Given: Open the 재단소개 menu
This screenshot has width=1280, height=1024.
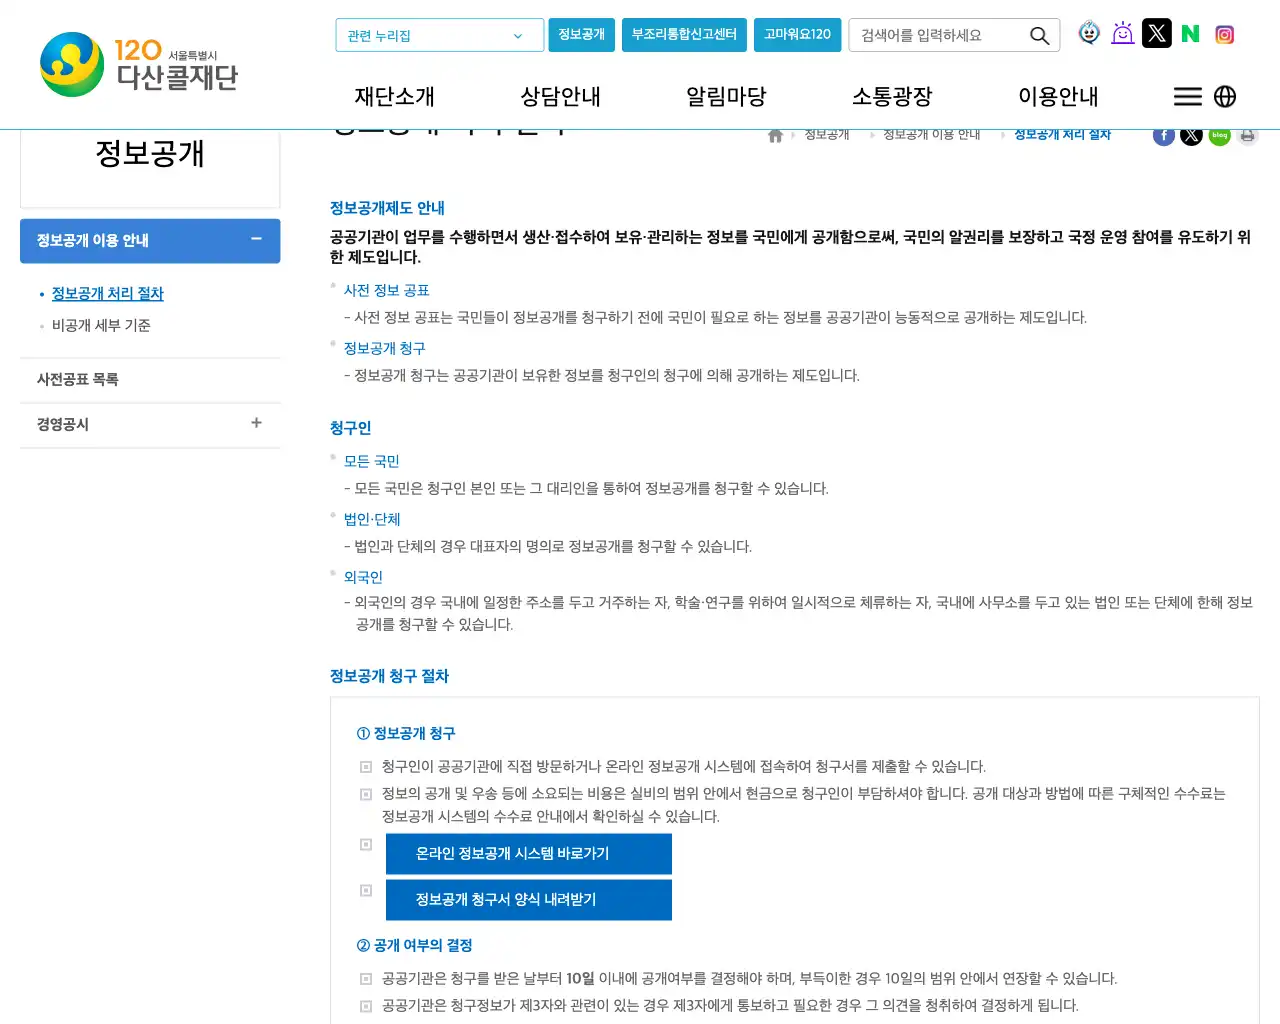Looking at the screenshot, I should click(395, 96).
